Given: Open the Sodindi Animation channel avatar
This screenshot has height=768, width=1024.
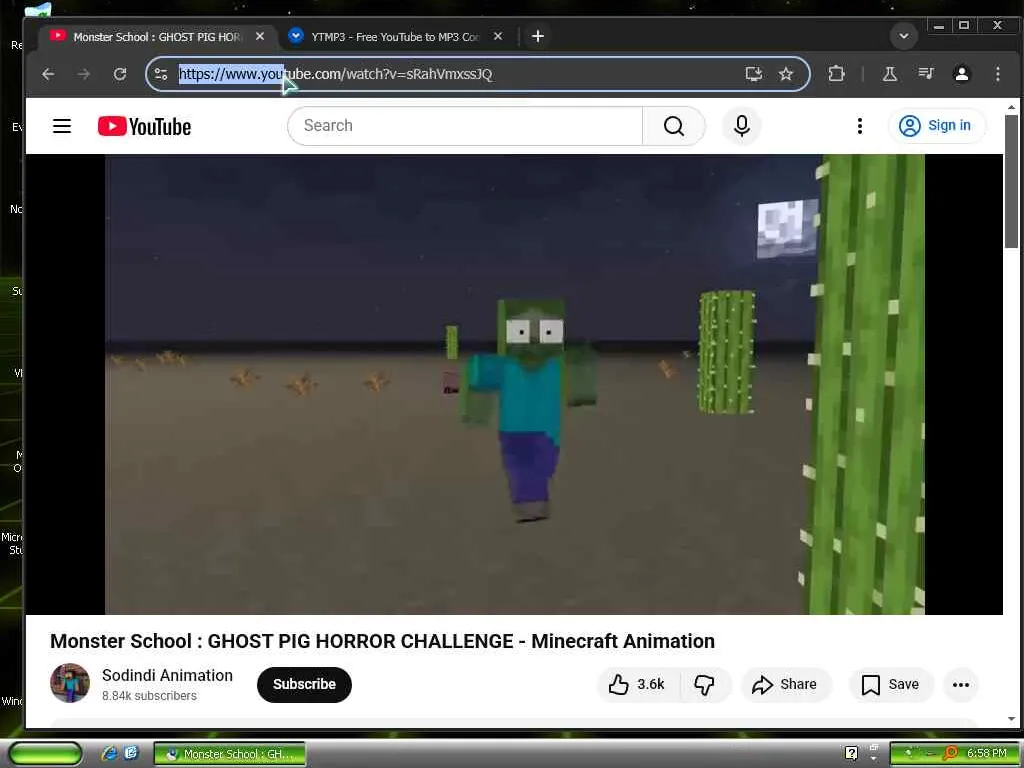Looking at the screenshot, I should [70, 683].
